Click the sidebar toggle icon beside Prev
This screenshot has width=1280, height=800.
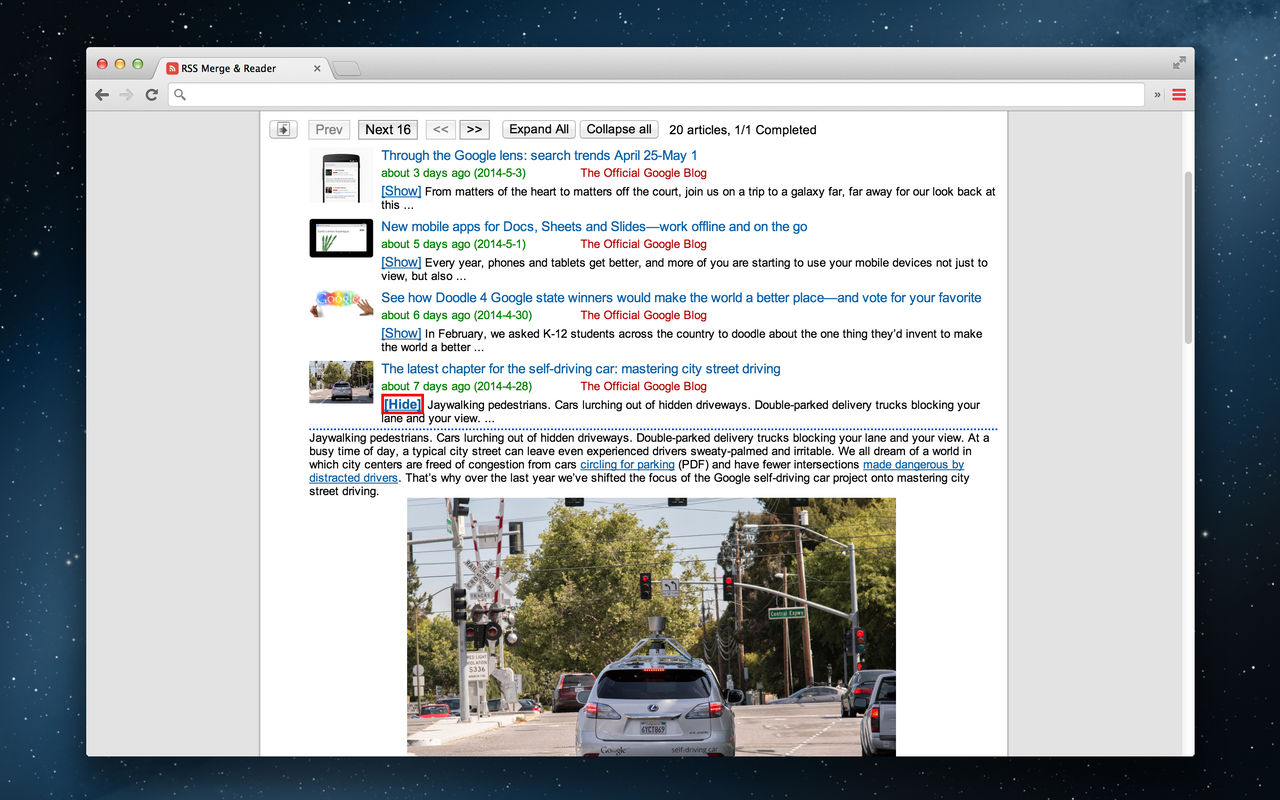(x=283, y=129)
